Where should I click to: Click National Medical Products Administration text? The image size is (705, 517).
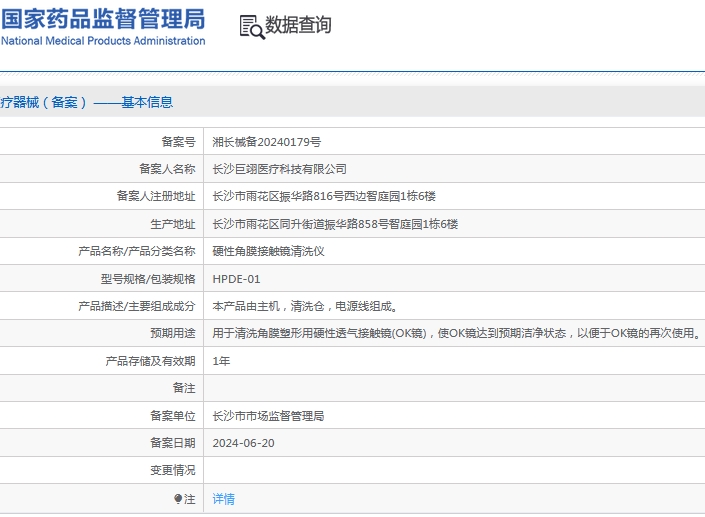click(x=103, y=41)
